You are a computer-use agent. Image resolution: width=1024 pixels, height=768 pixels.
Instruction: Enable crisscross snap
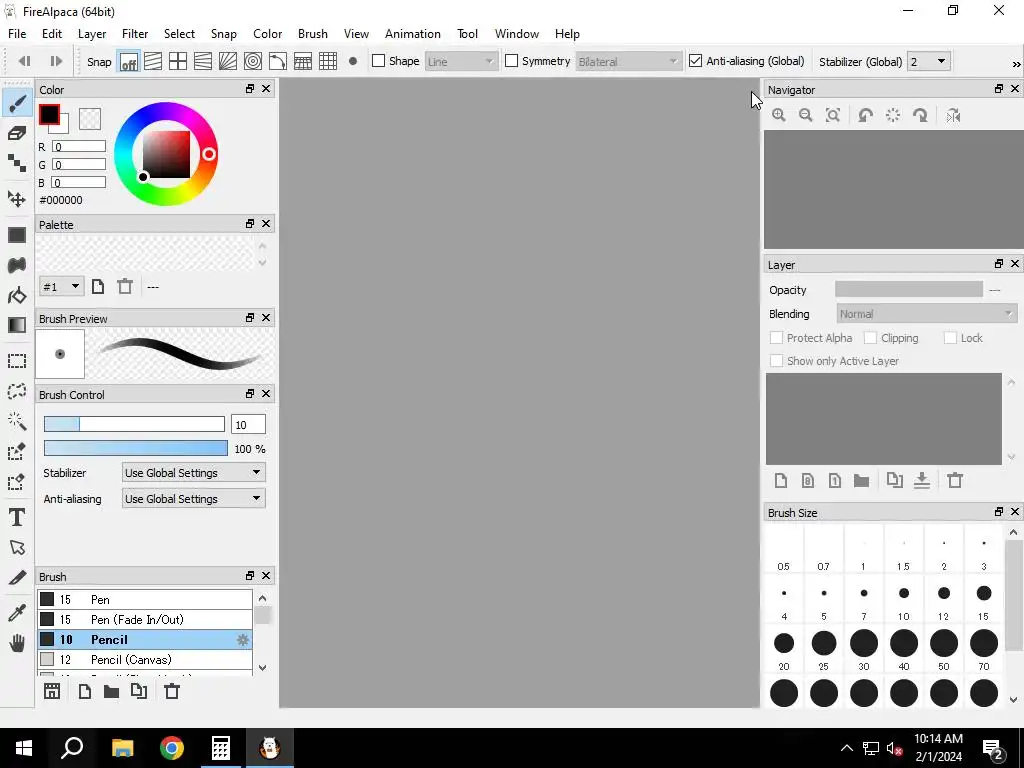tap(178, 61)
